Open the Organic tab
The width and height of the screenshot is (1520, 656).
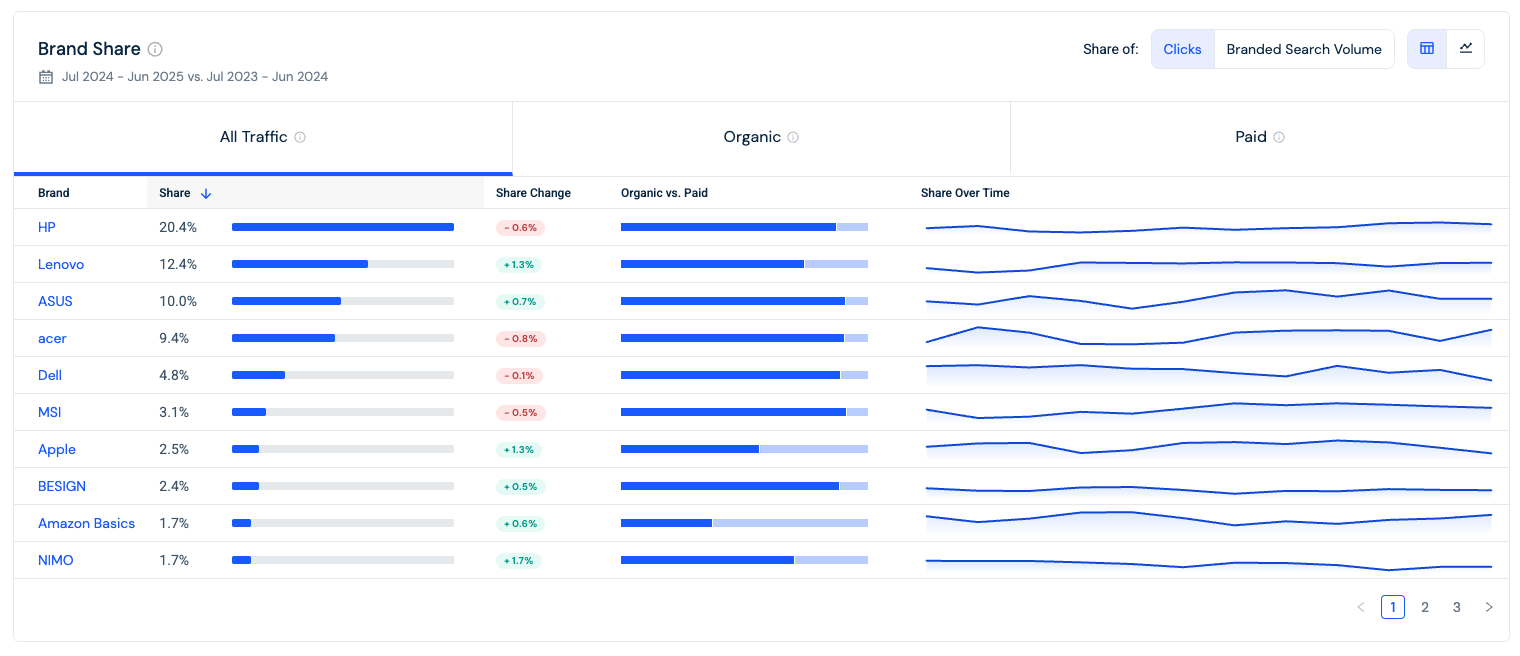click(761, 137)
